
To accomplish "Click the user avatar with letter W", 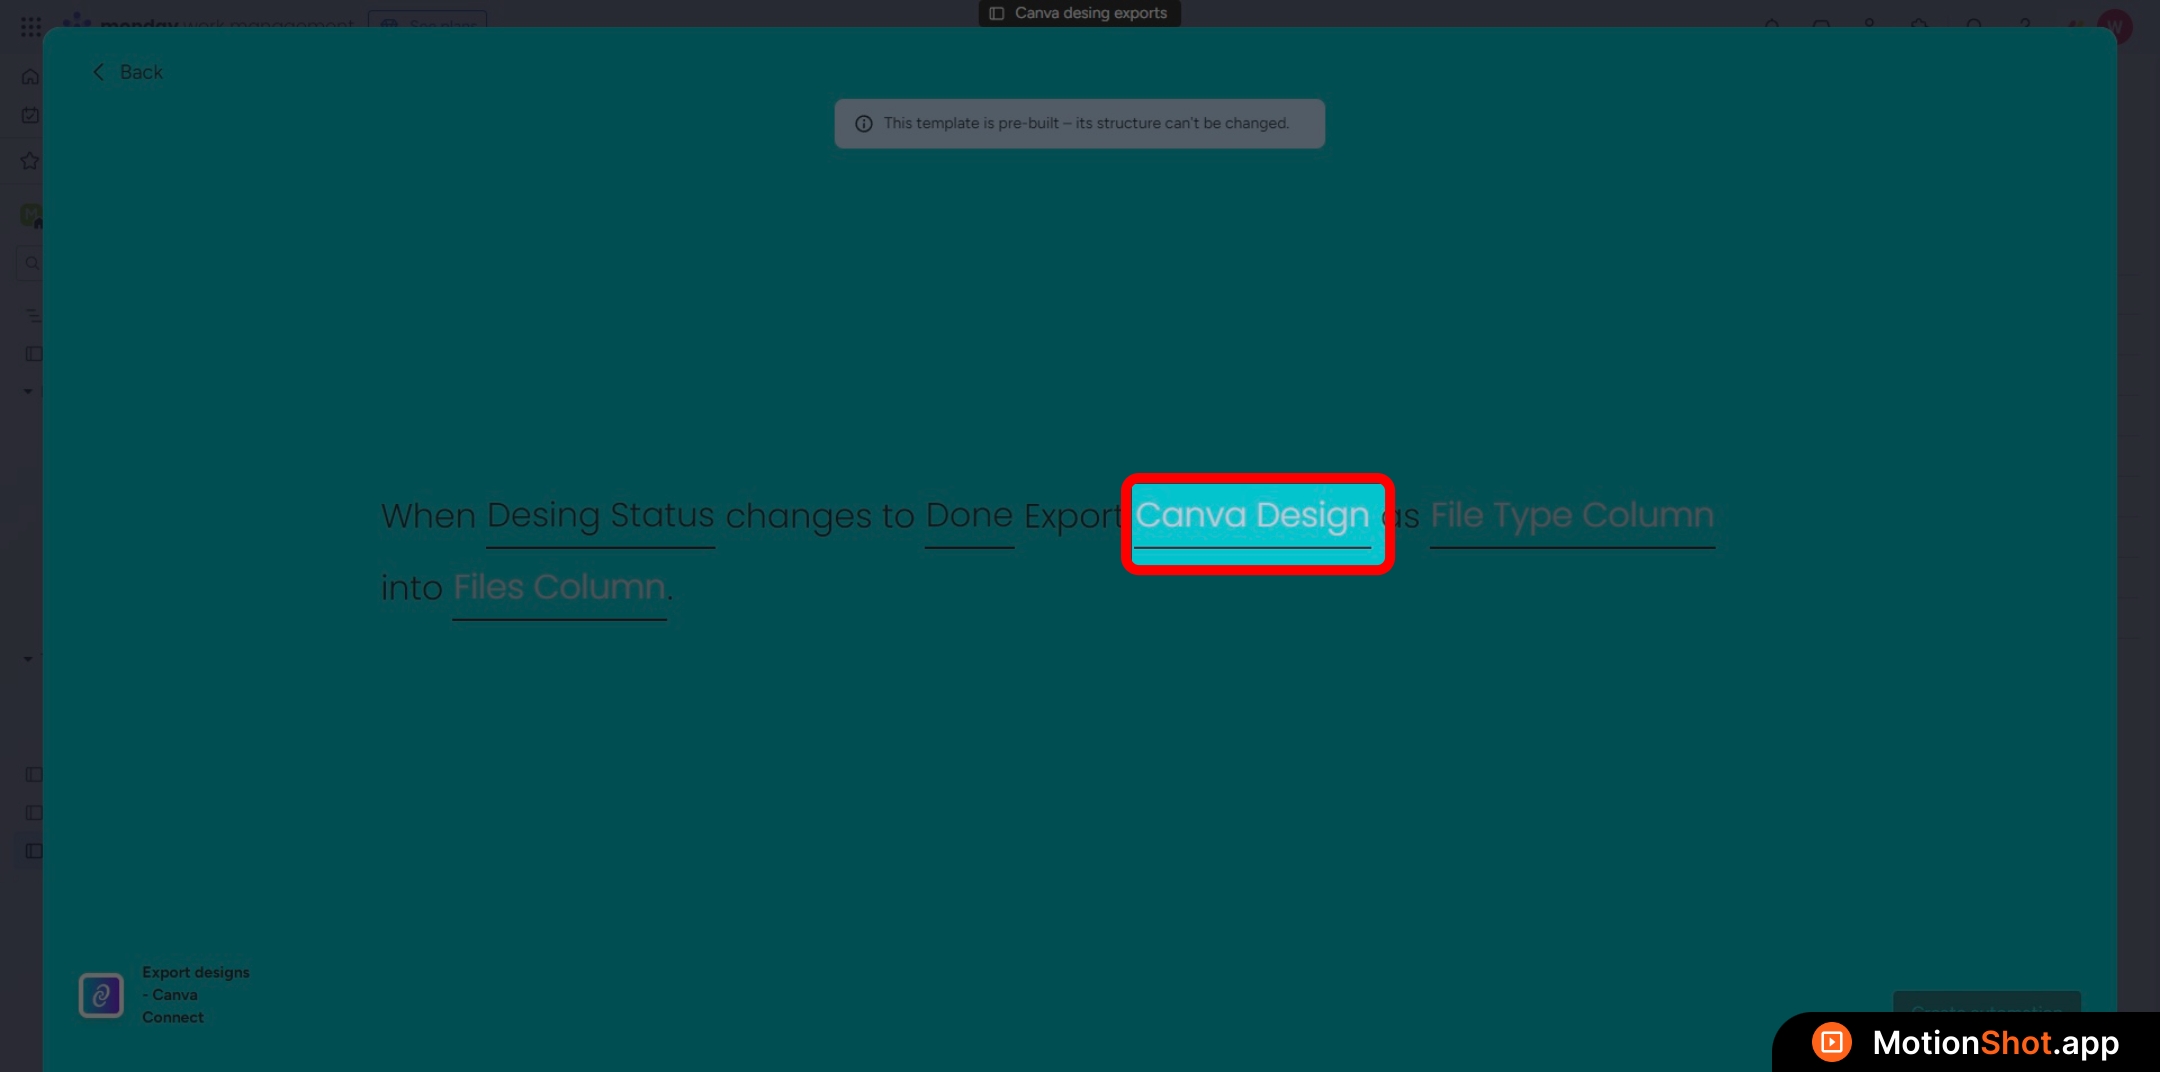I will click(x=2114, y=26).
